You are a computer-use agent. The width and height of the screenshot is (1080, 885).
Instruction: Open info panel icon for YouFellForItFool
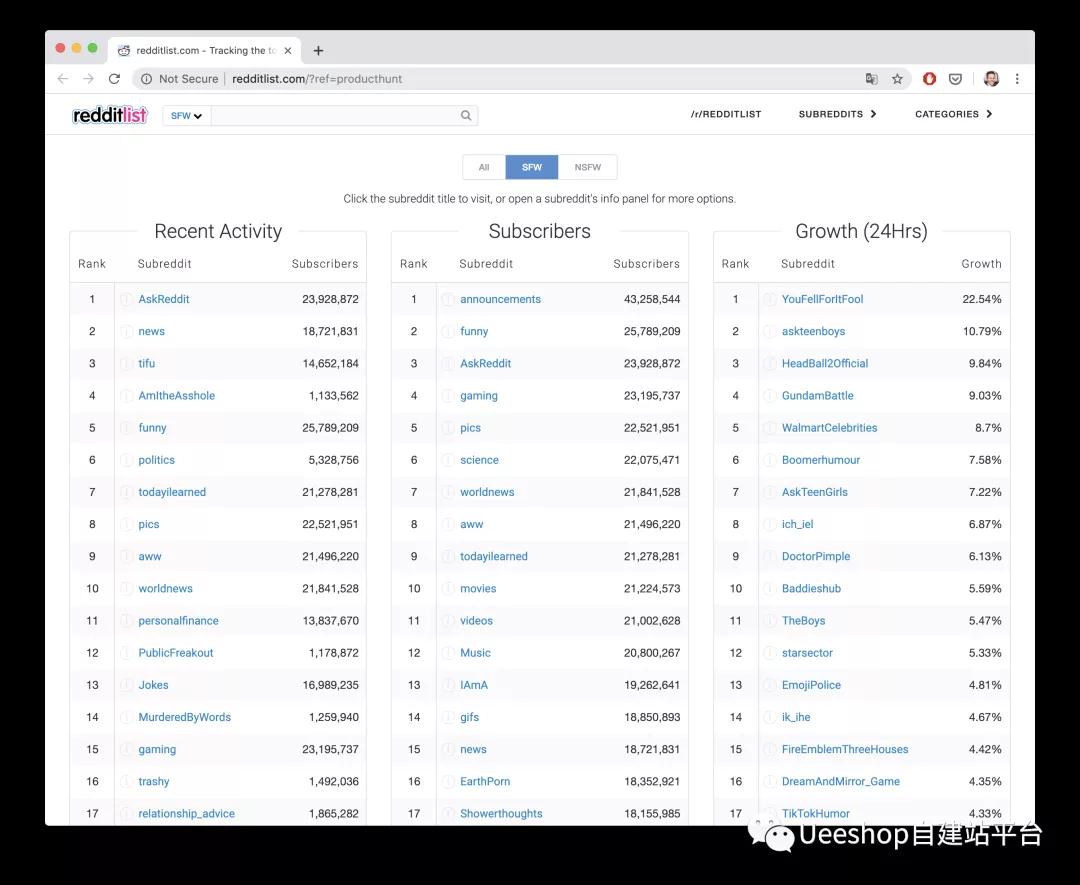coord(769,299)
